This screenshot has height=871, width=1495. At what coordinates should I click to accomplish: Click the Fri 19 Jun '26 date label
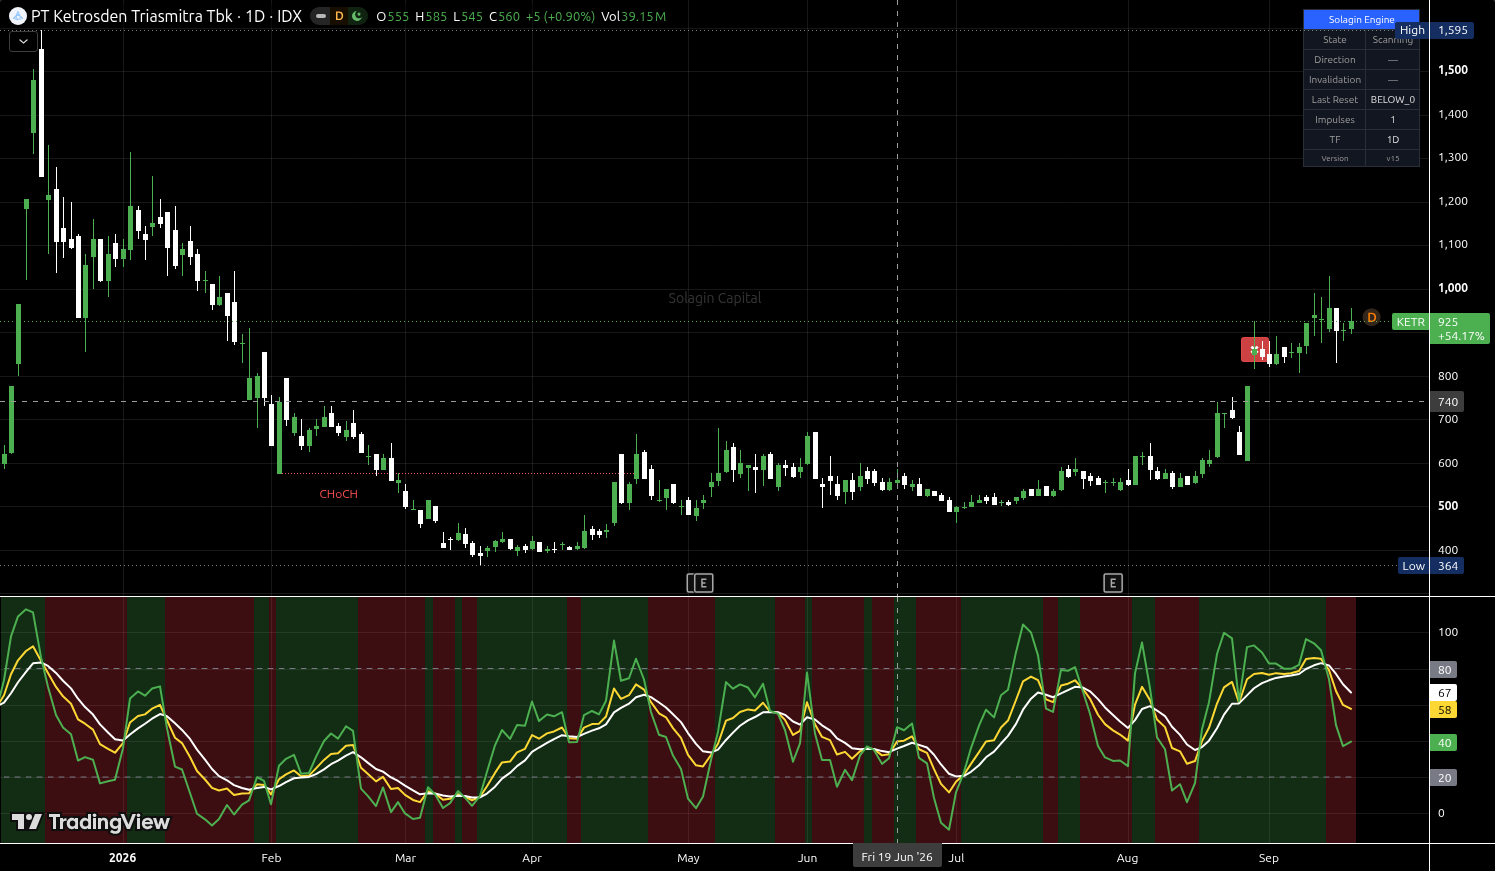(897, 857)
